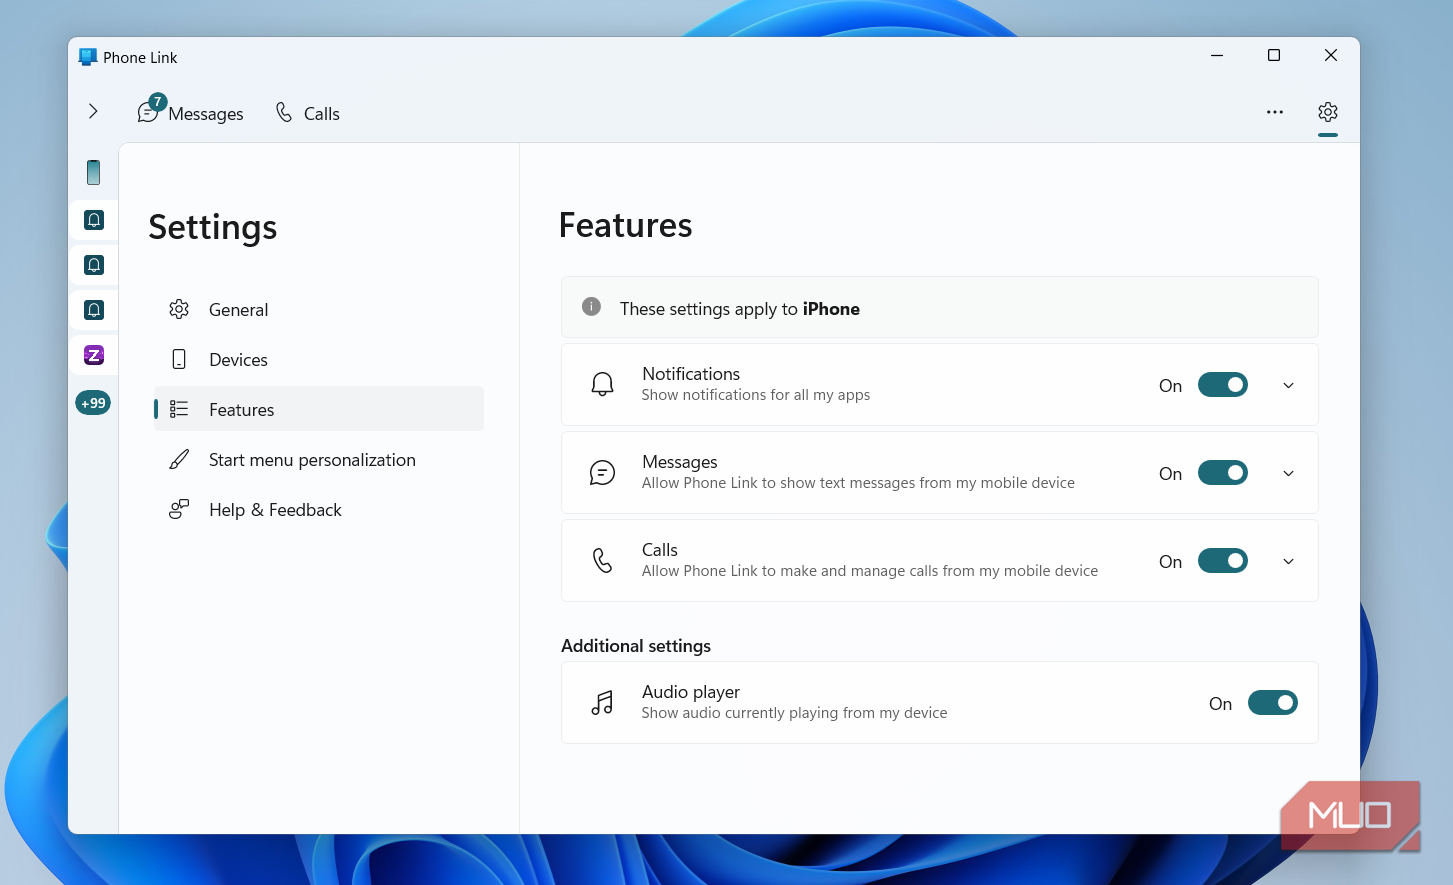Expand the Calls feature row chevron
Screen dimensions: 1453x885
pos(1288,562)
